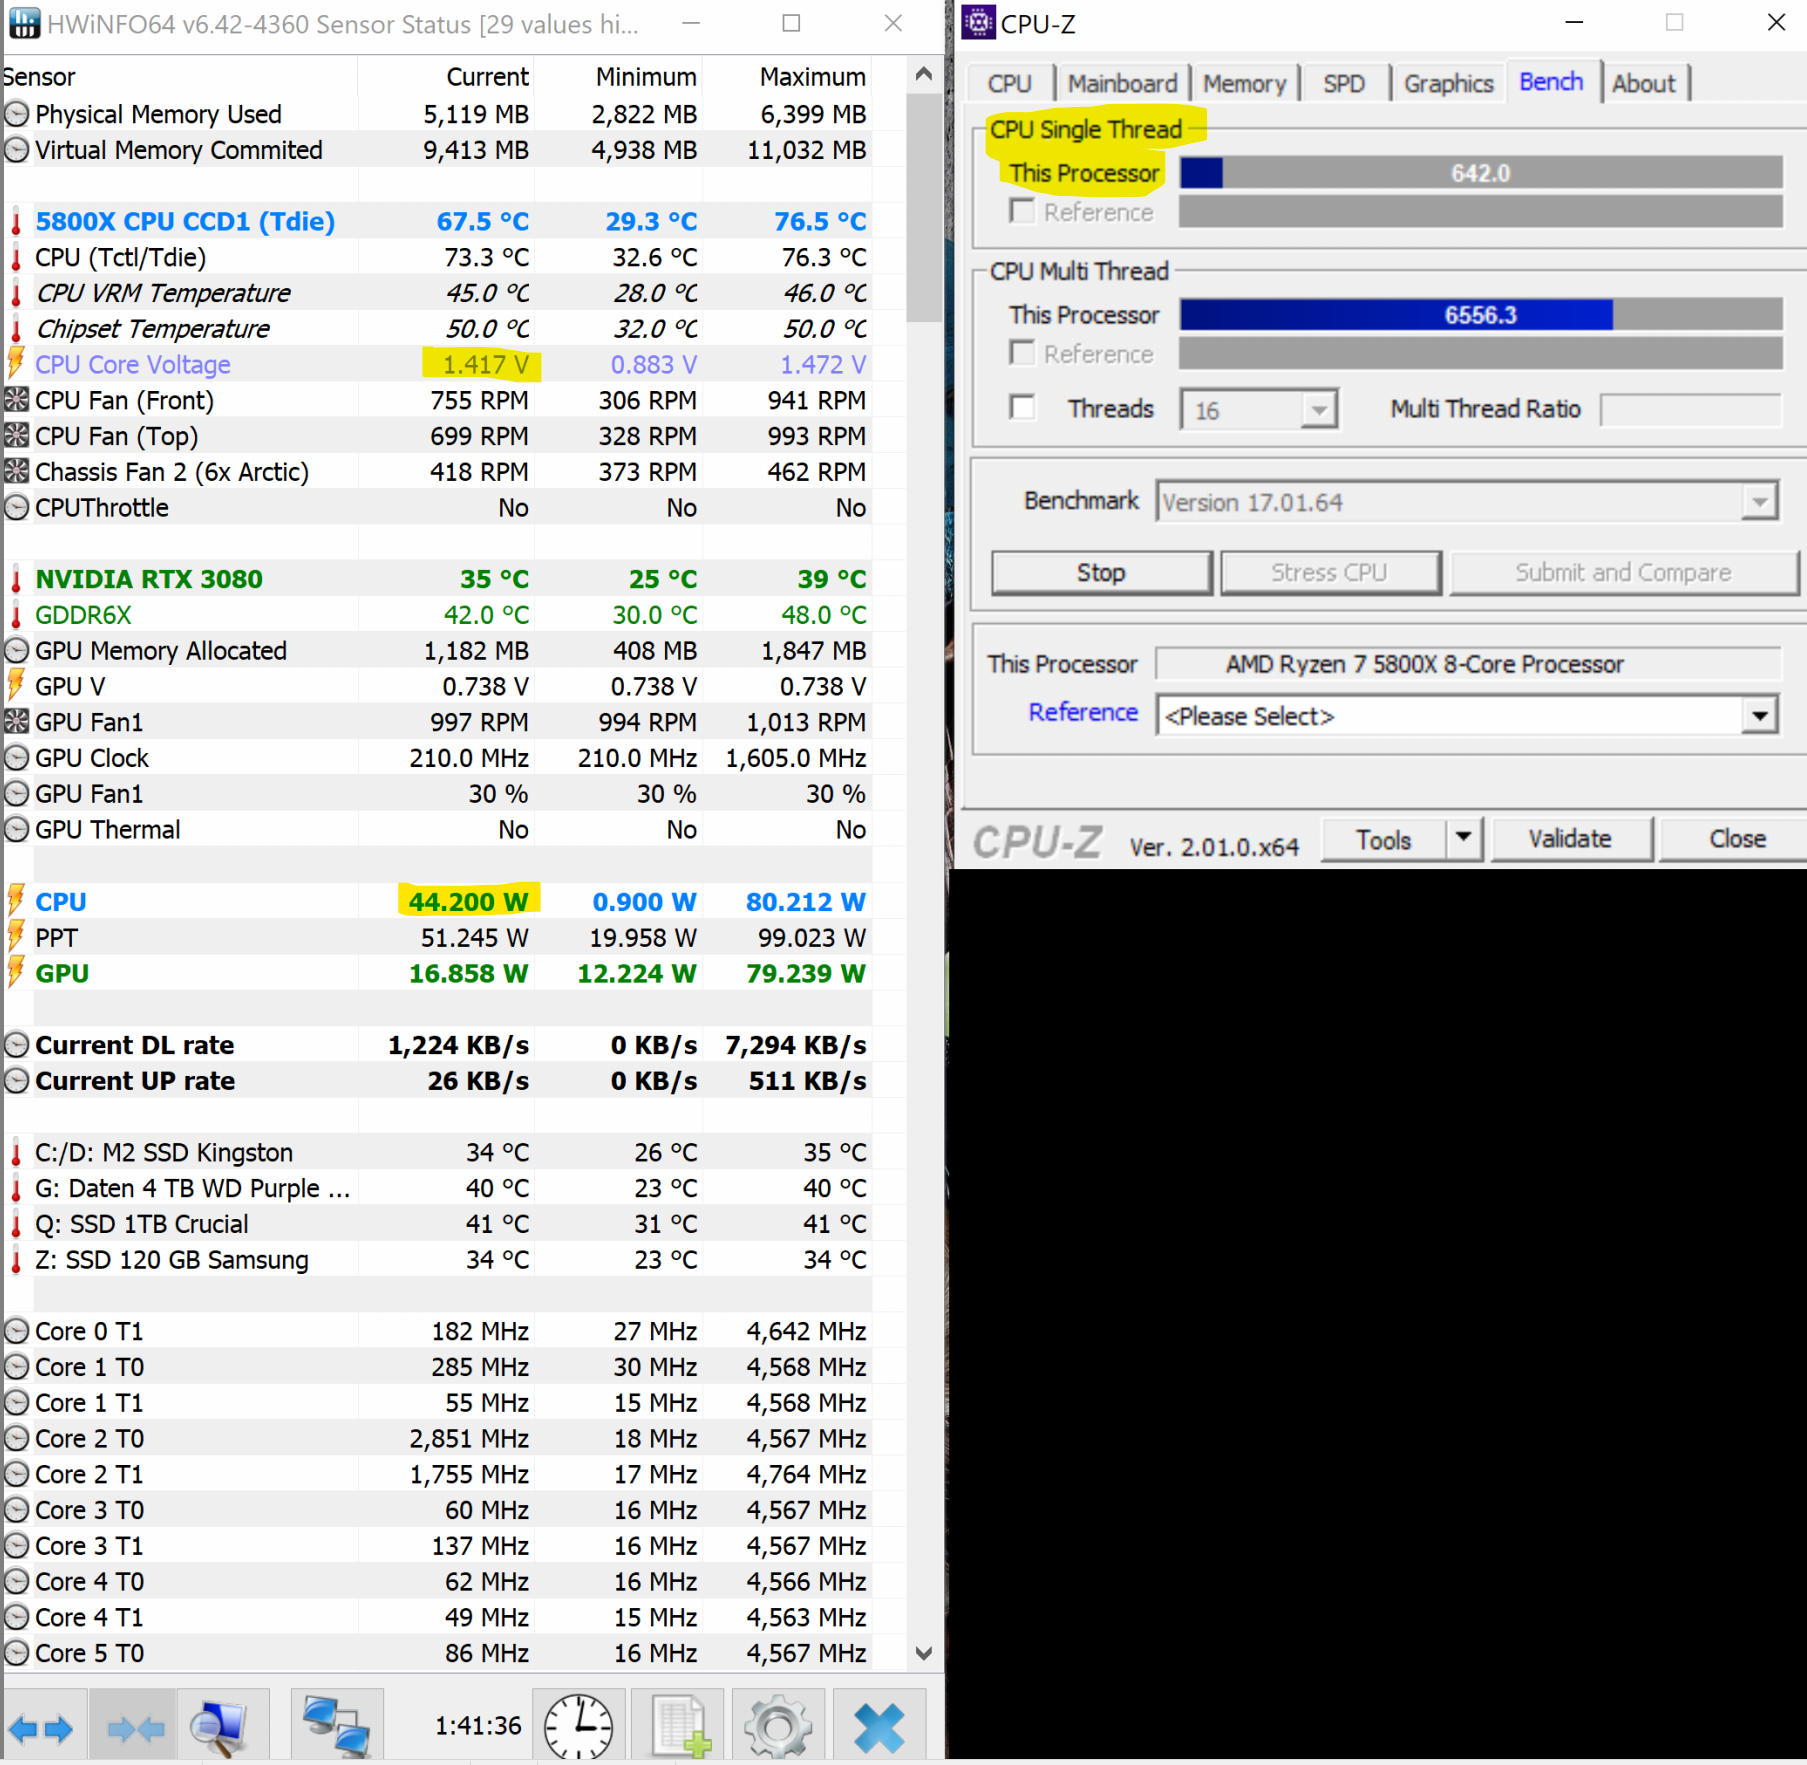Click thermometer icon of NVIDIA RTX 3080

[x=16, y=580]
